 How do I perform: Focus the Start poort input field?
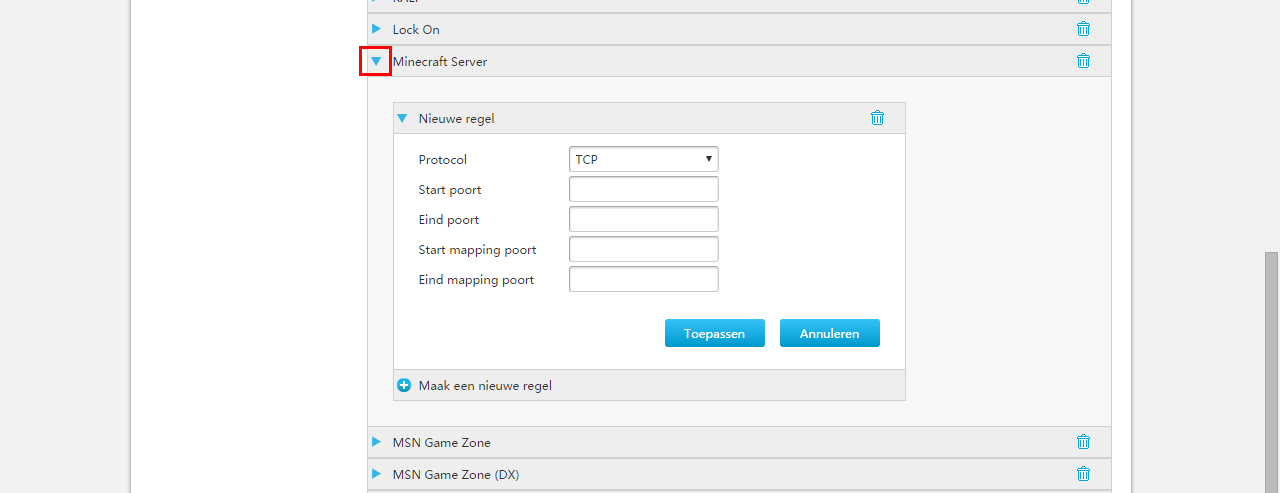pyautogui.click(x=643, y=189)
